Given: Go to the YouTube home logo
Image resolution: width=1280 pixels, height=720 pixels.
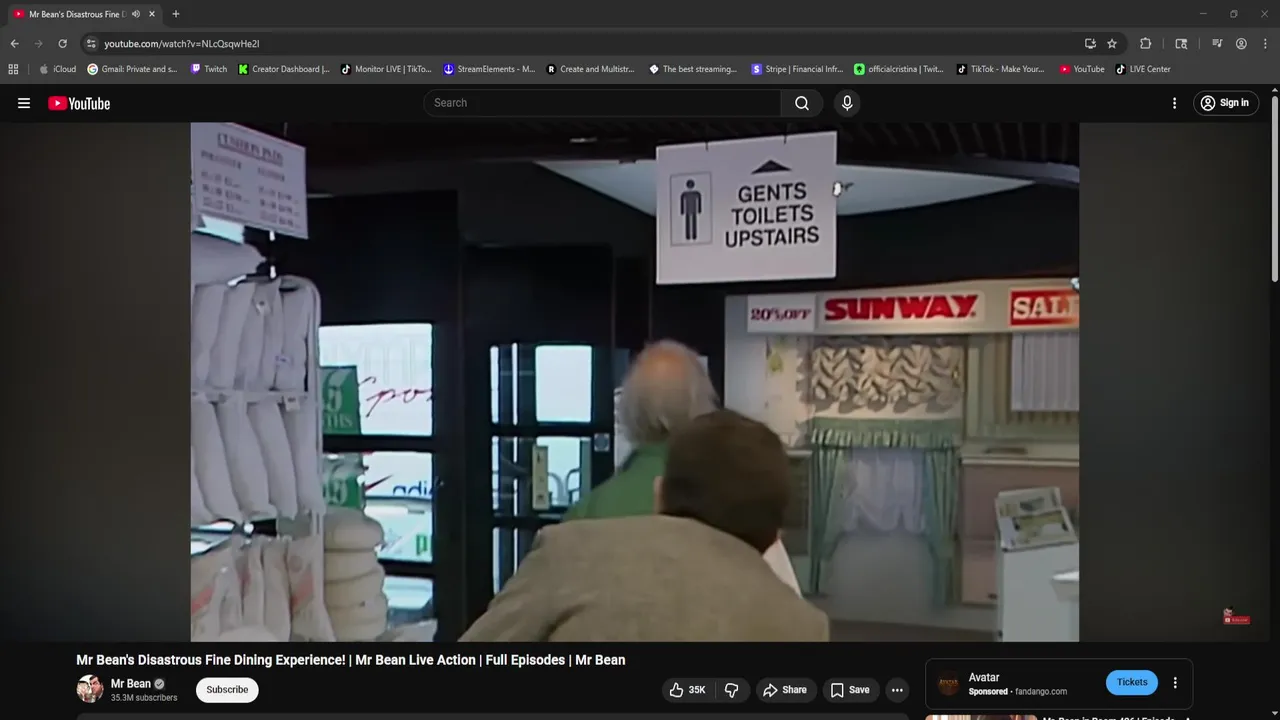Looking at the screenshot, I should point(79,103).
